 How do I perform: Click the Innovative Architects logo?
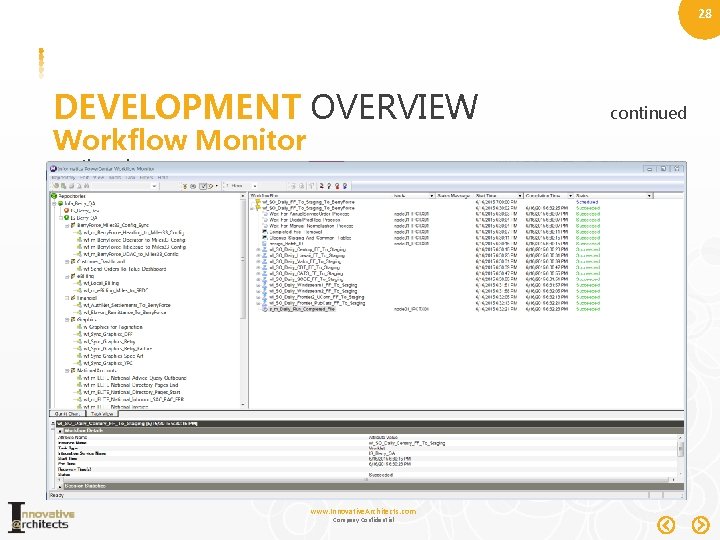point(41,517)
